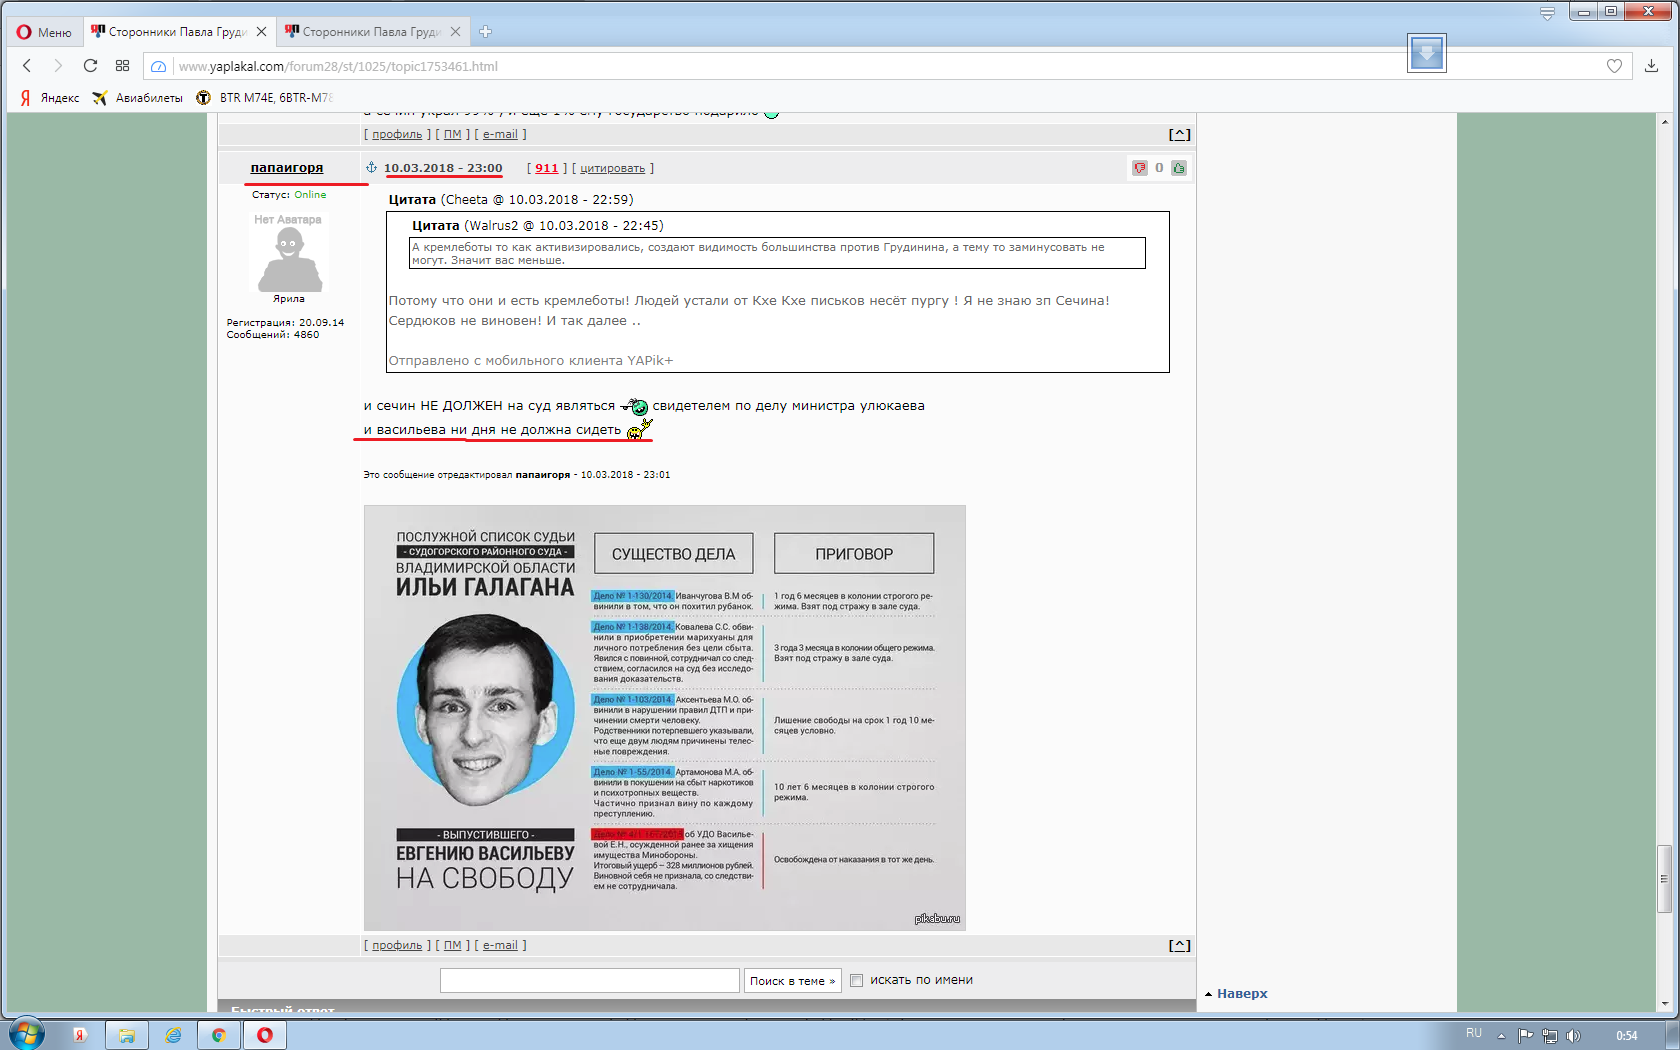Open Yandex taskbar icon

80,1035
